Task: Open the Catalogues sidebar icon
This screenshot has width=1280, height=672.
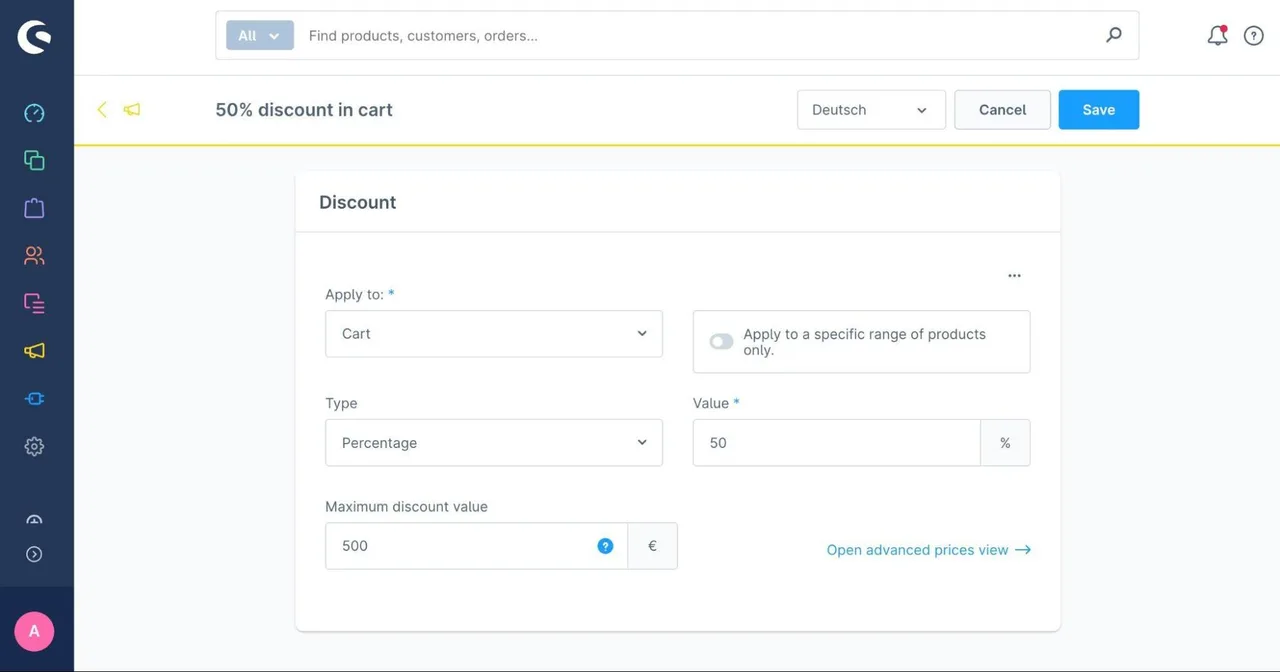Action: pos(34,160)
